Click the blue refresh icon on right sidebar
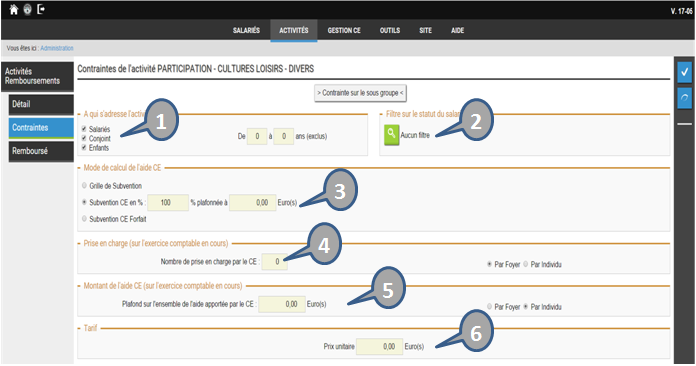 coord(685,98)
